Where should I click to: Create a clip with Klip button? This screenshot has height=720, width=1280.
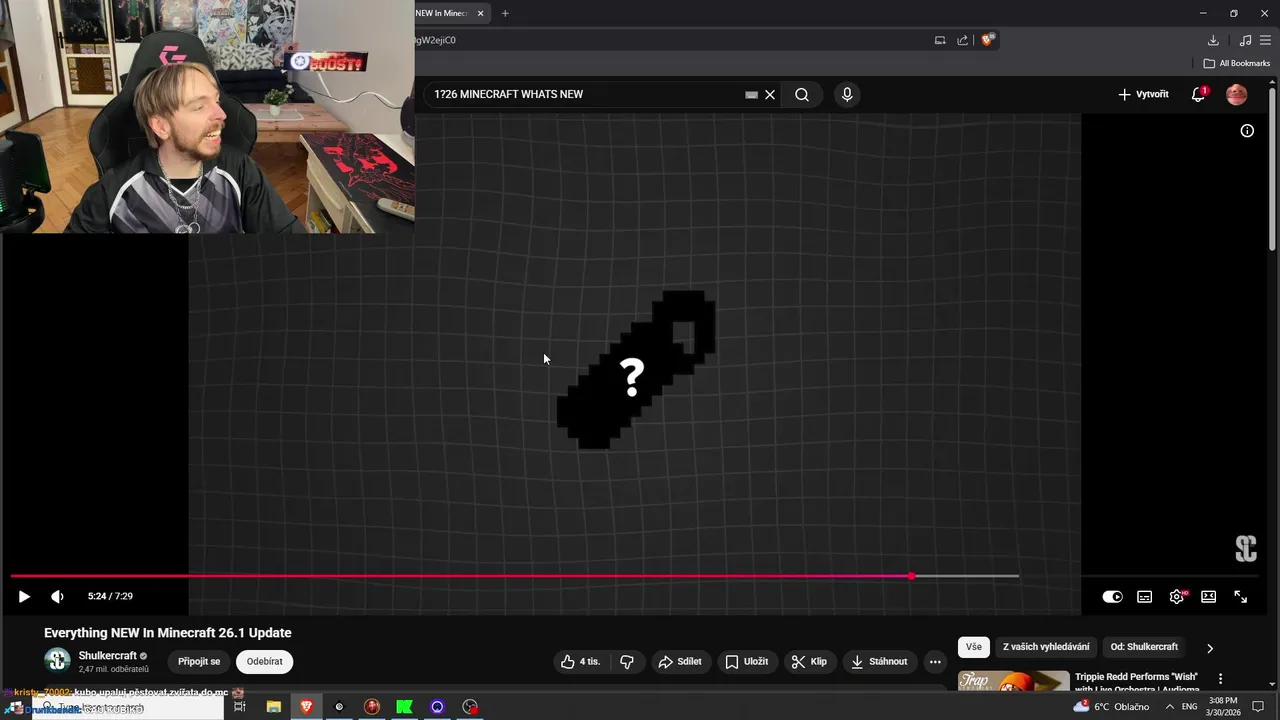coord(809,662)
